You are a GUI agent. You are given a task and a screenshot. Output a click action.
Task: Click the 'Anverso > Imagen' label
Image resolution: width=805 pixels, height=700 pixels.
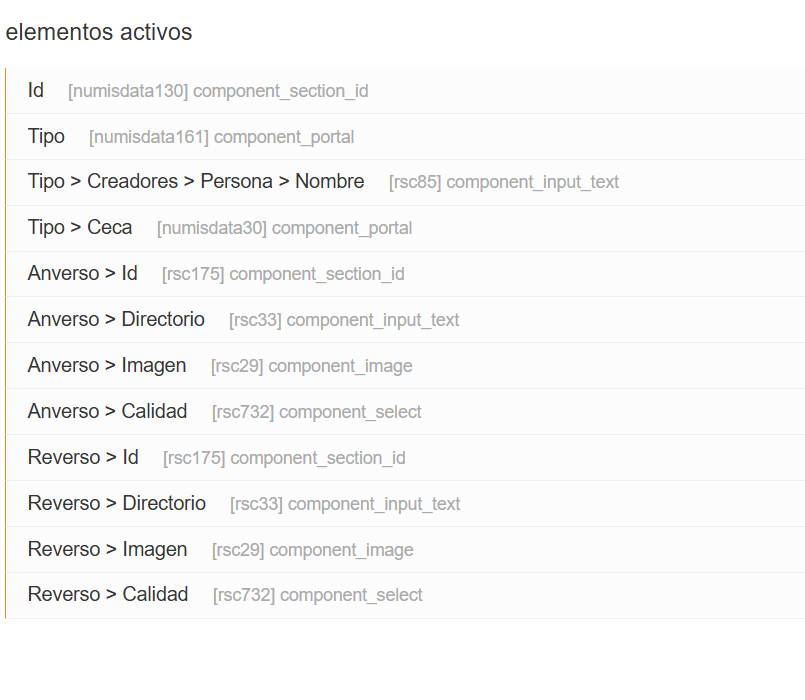click(x=107, y=366)
